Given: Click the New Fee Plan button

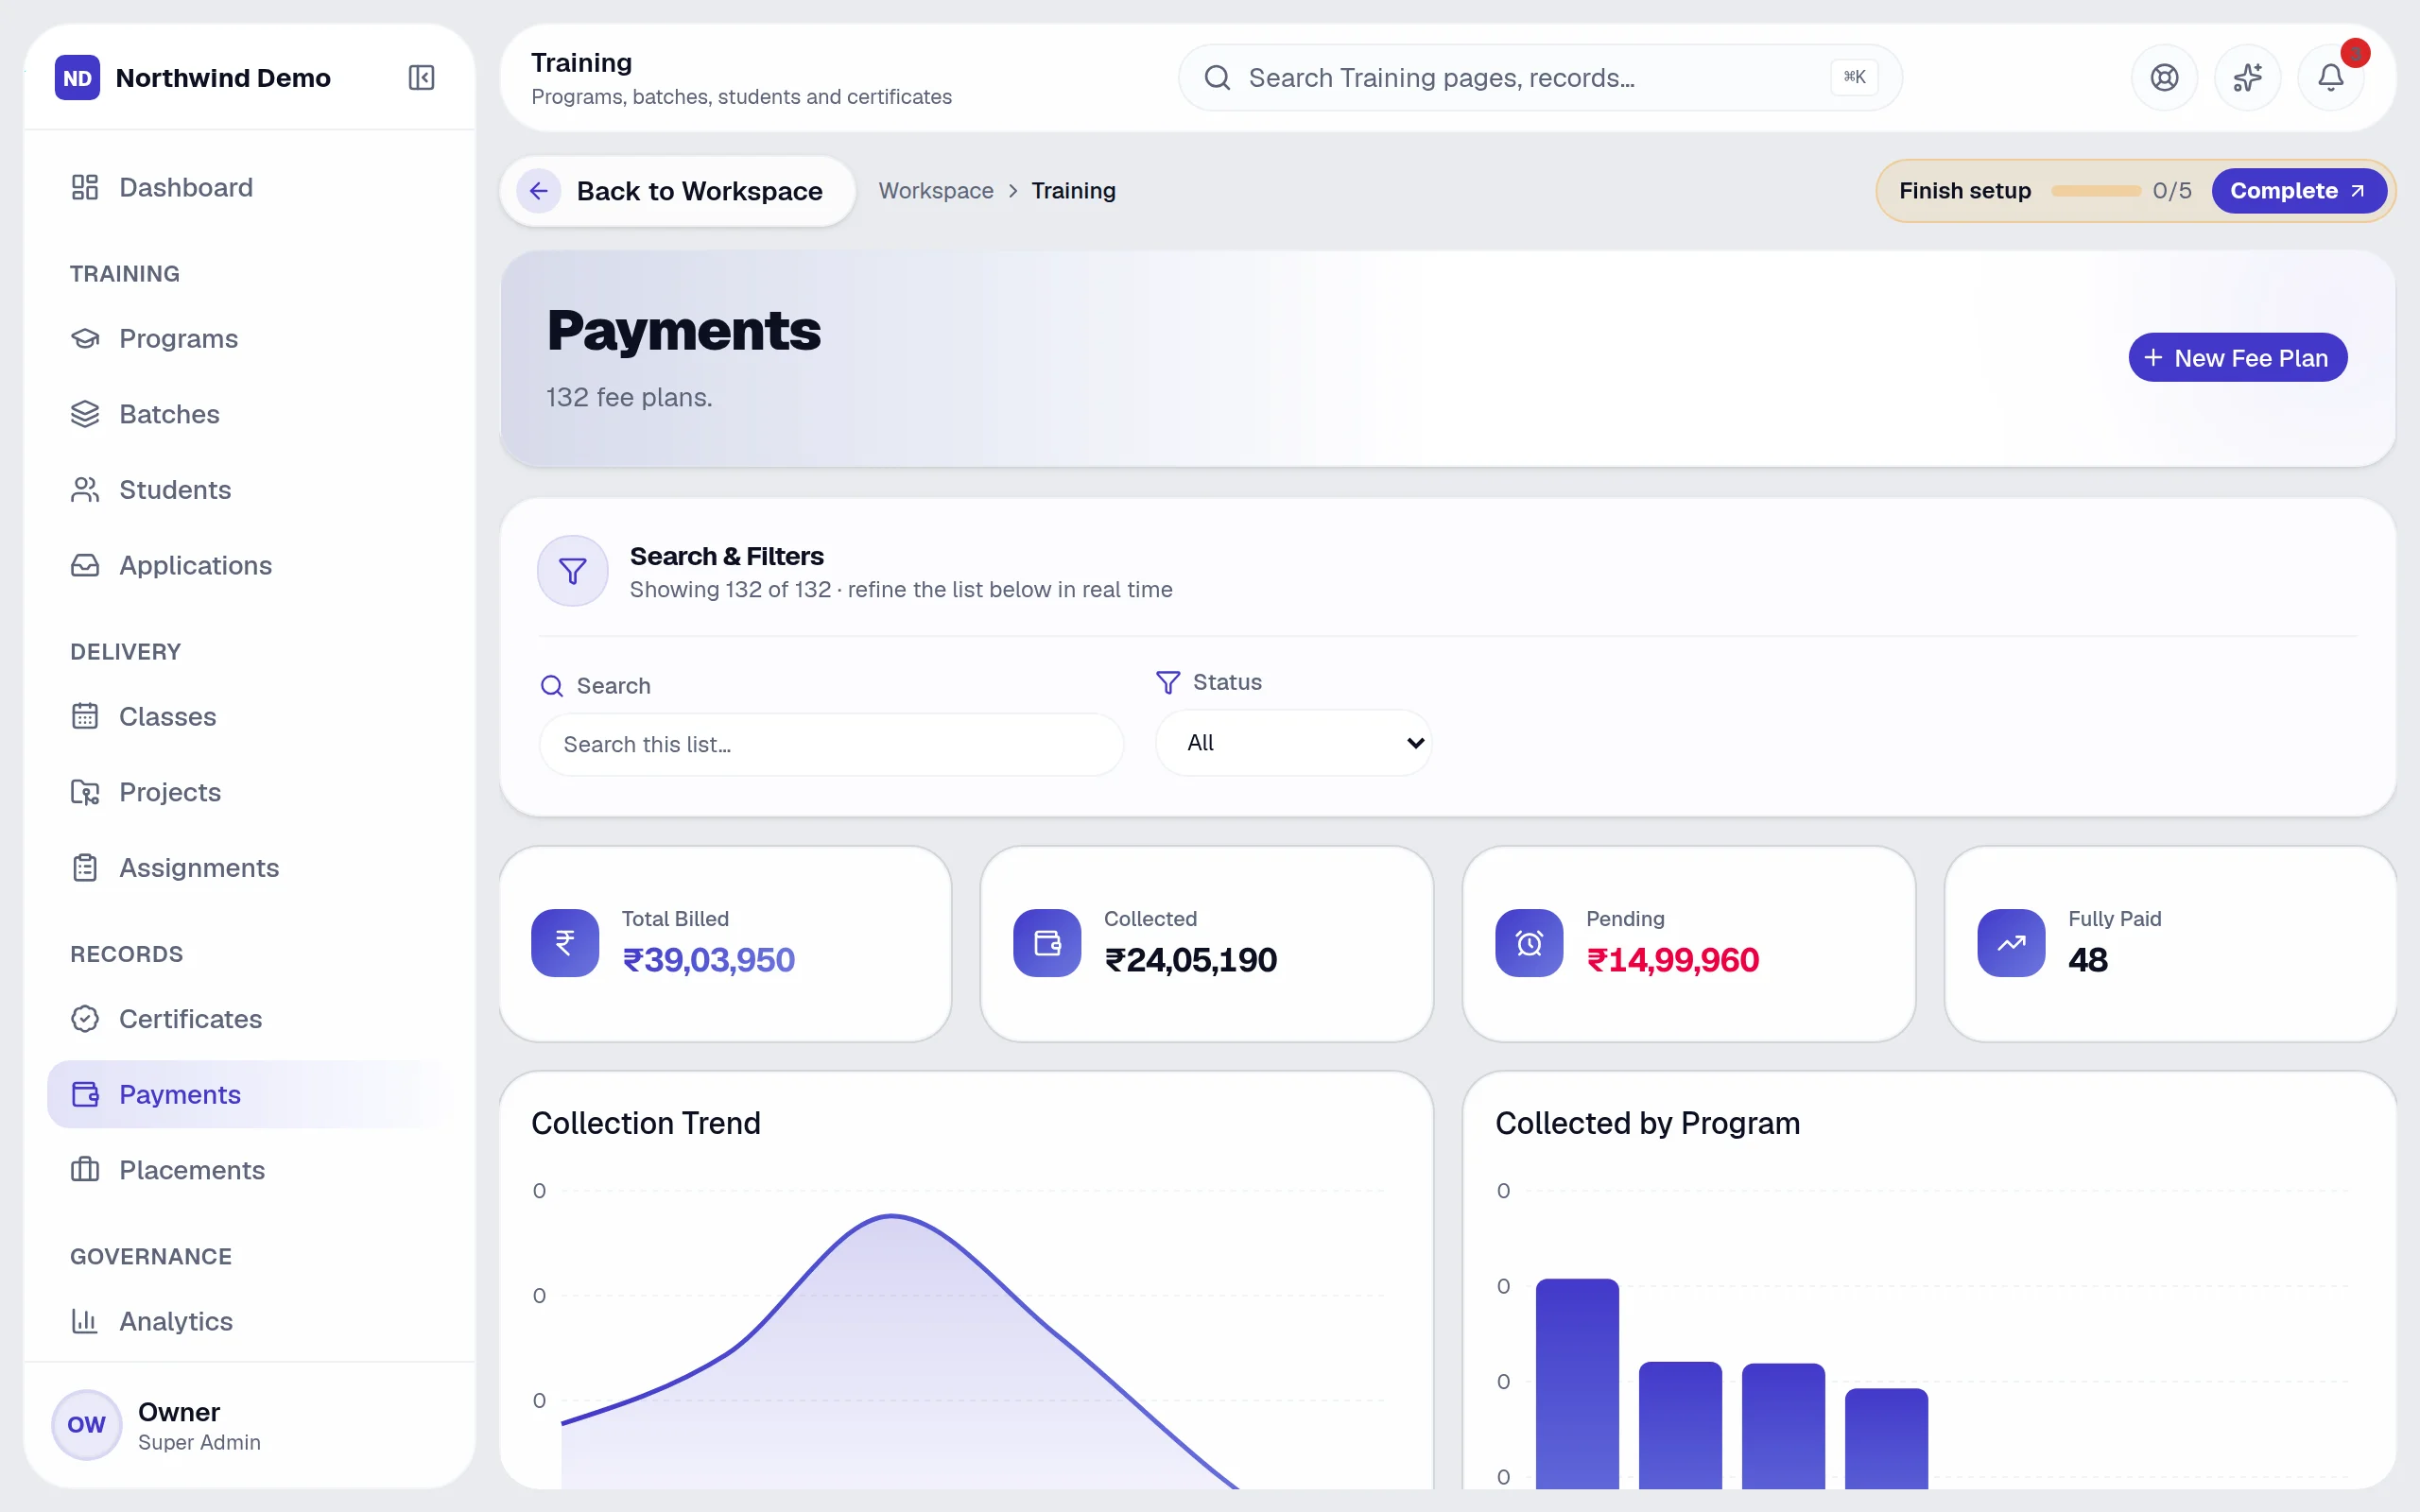Looking at the screenshot, I should pos(2237,358).
